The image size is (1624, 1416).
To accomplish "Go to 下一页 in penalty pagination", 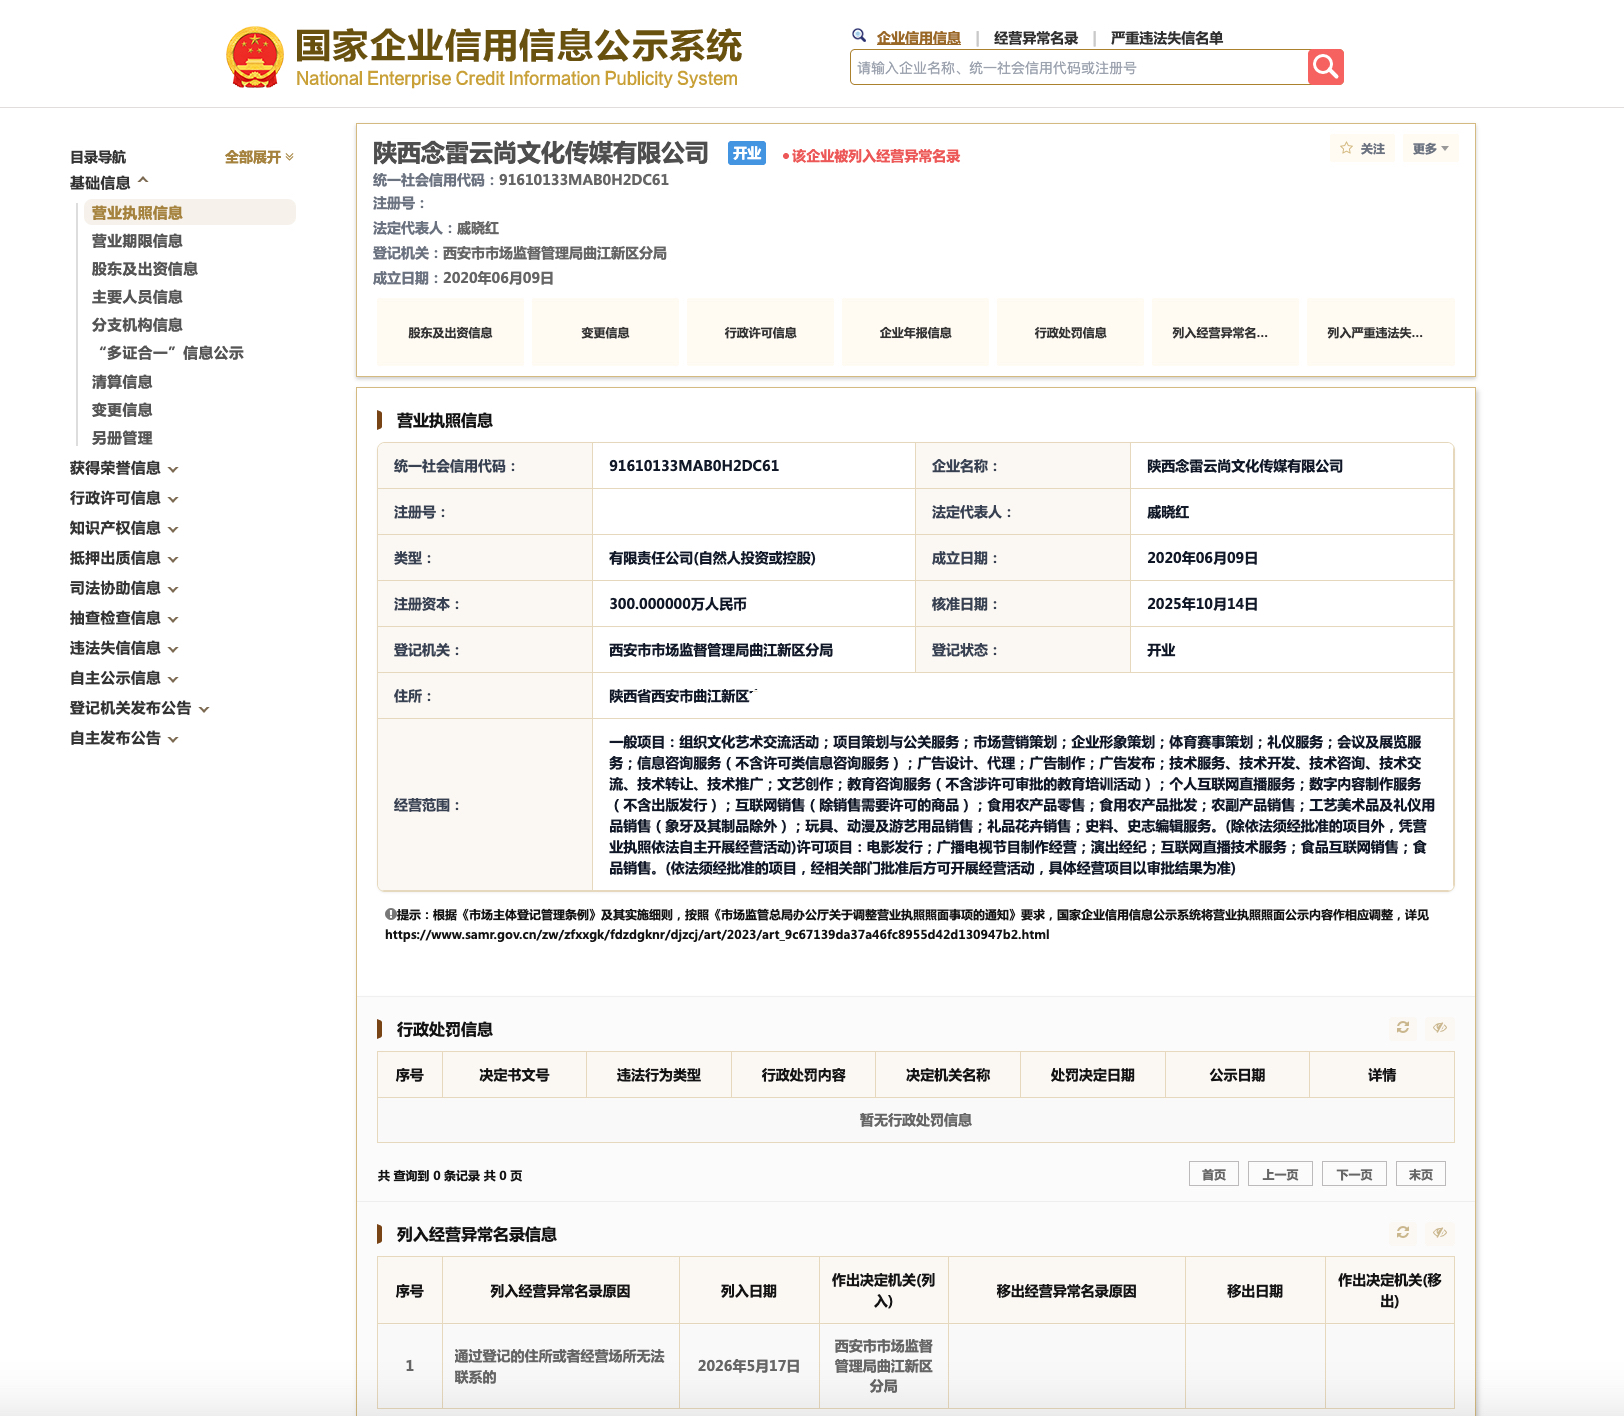I will [x=1354, y=1174].
